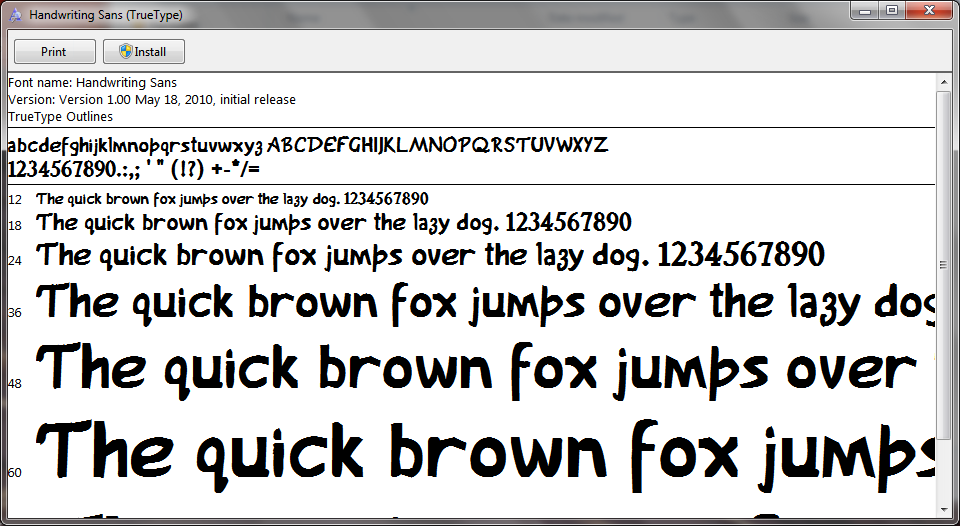Click the size 60 label
The width and height of the screenshot is (960, 526).
pos(15,473)
